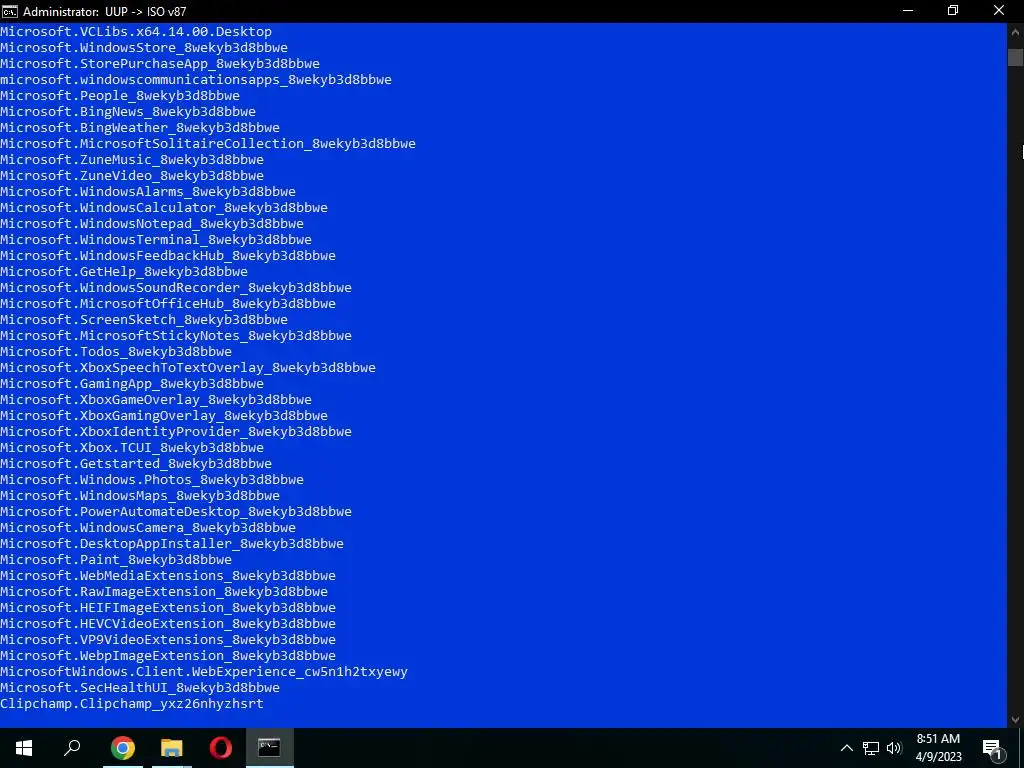1024x768 pixels.
Task: Restore down the console window
Action: [x=953, y=11]
